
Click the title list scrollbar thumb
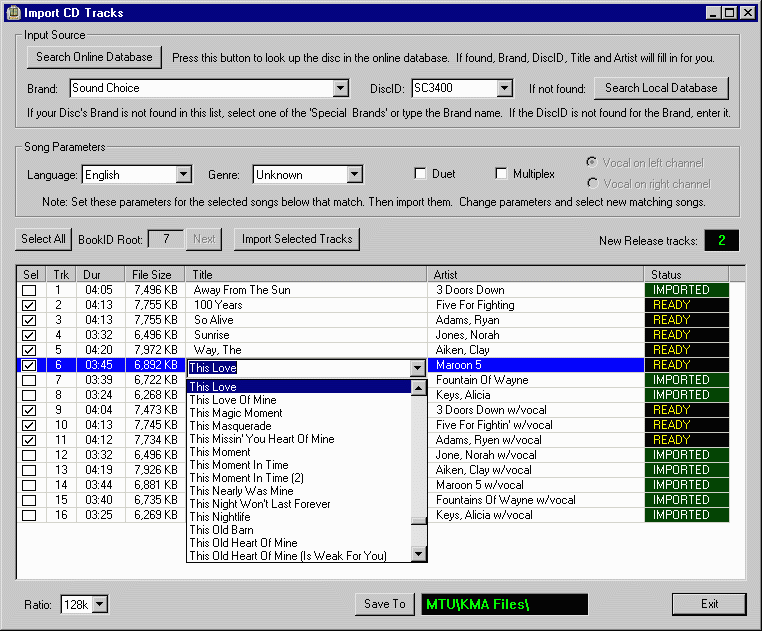click(419, 521)
